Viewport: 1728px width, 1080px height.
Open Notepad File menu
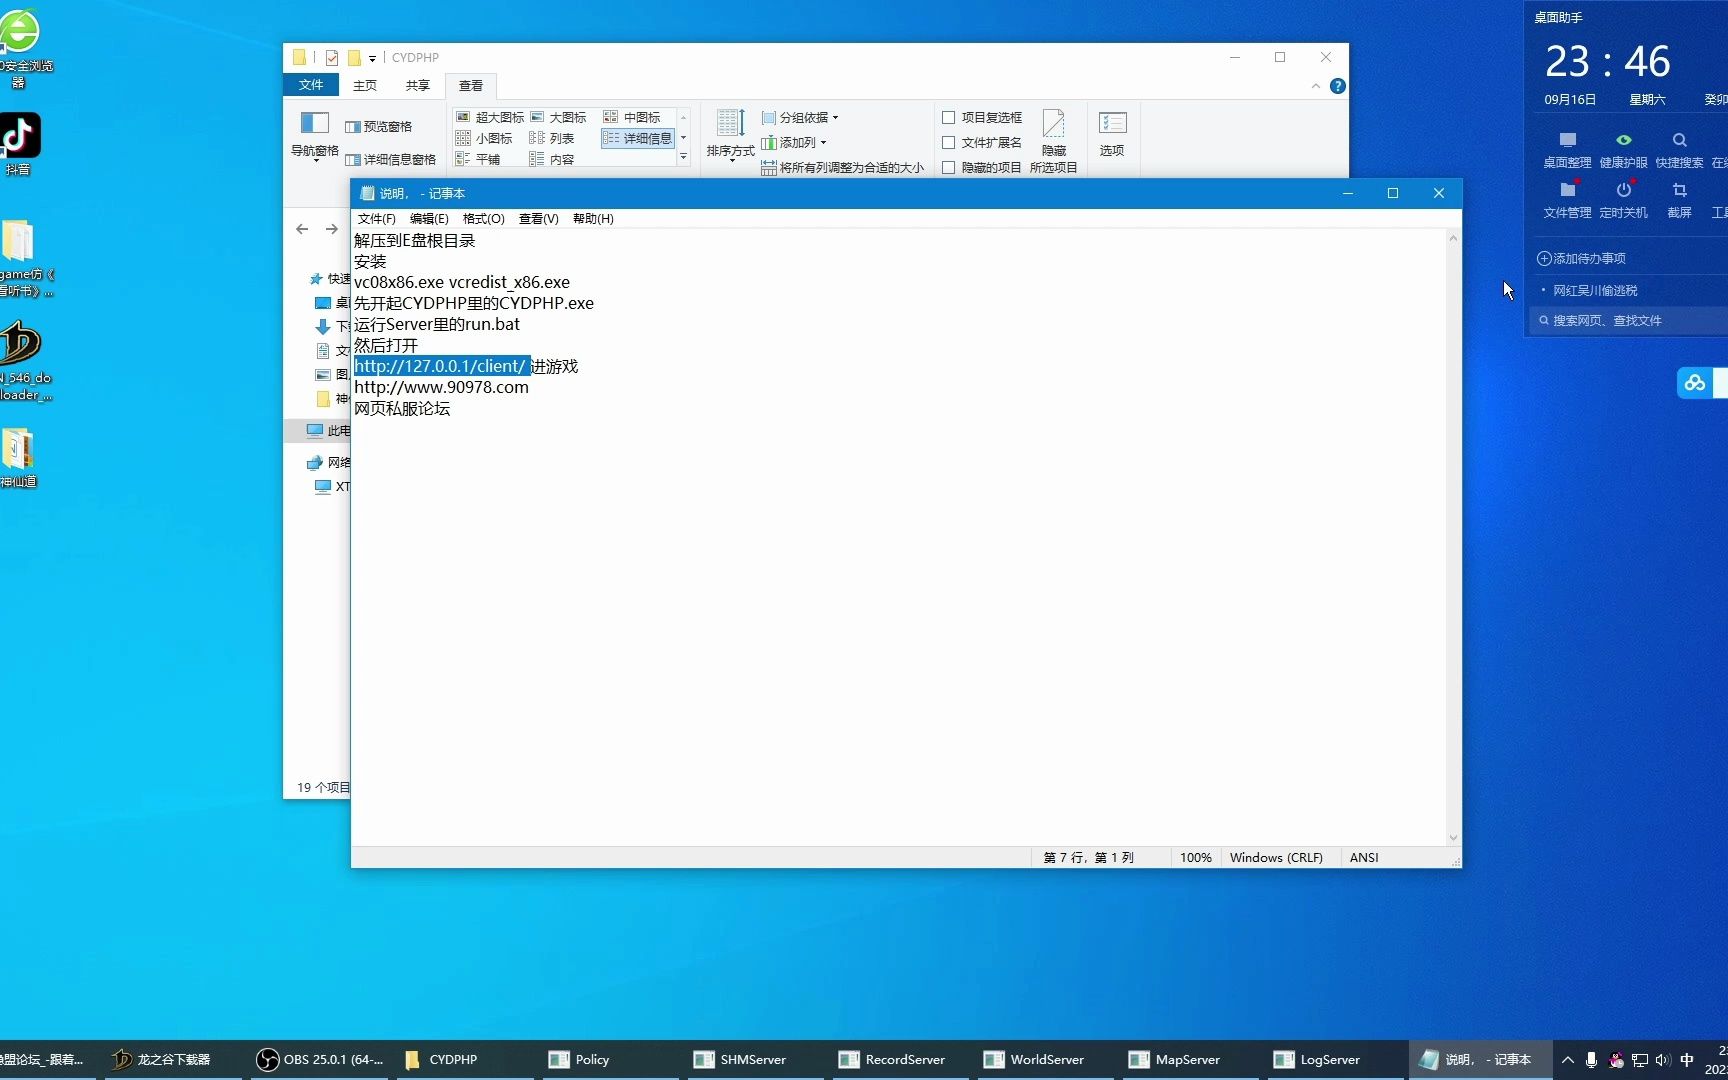pos(377,218)
